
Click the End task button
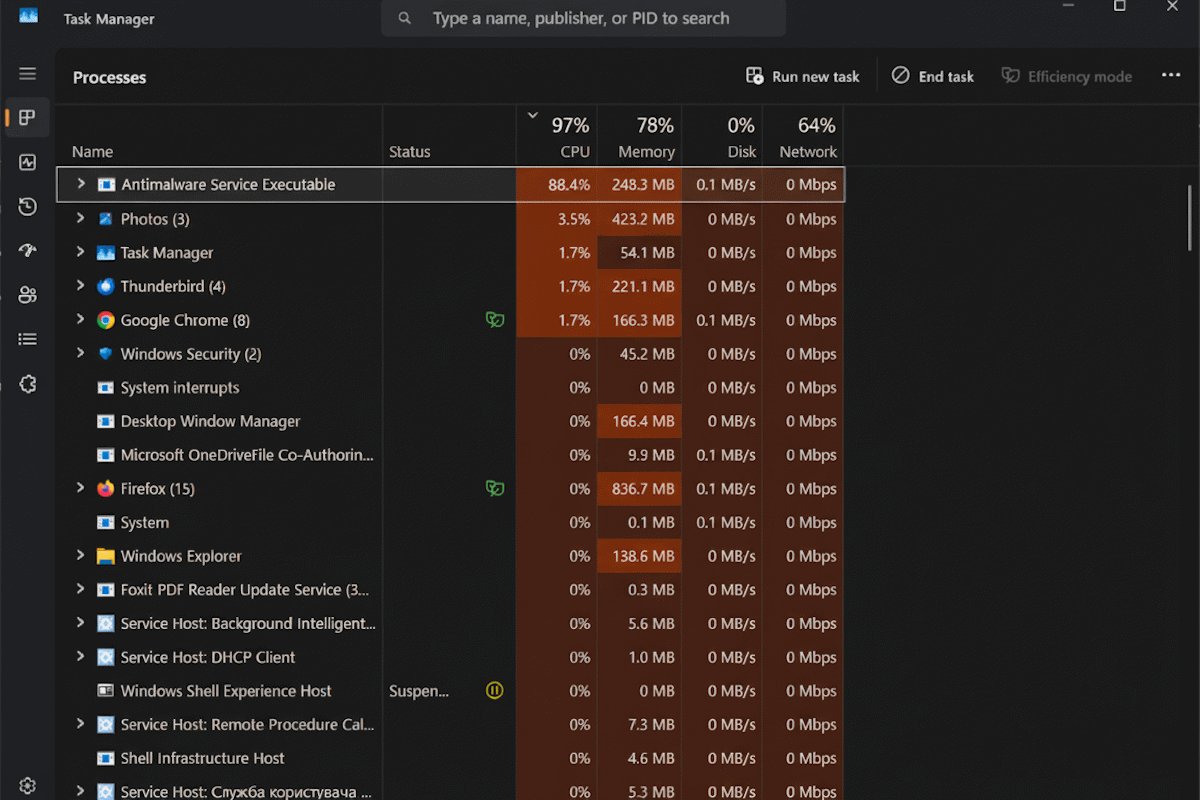tap(933, 76)
